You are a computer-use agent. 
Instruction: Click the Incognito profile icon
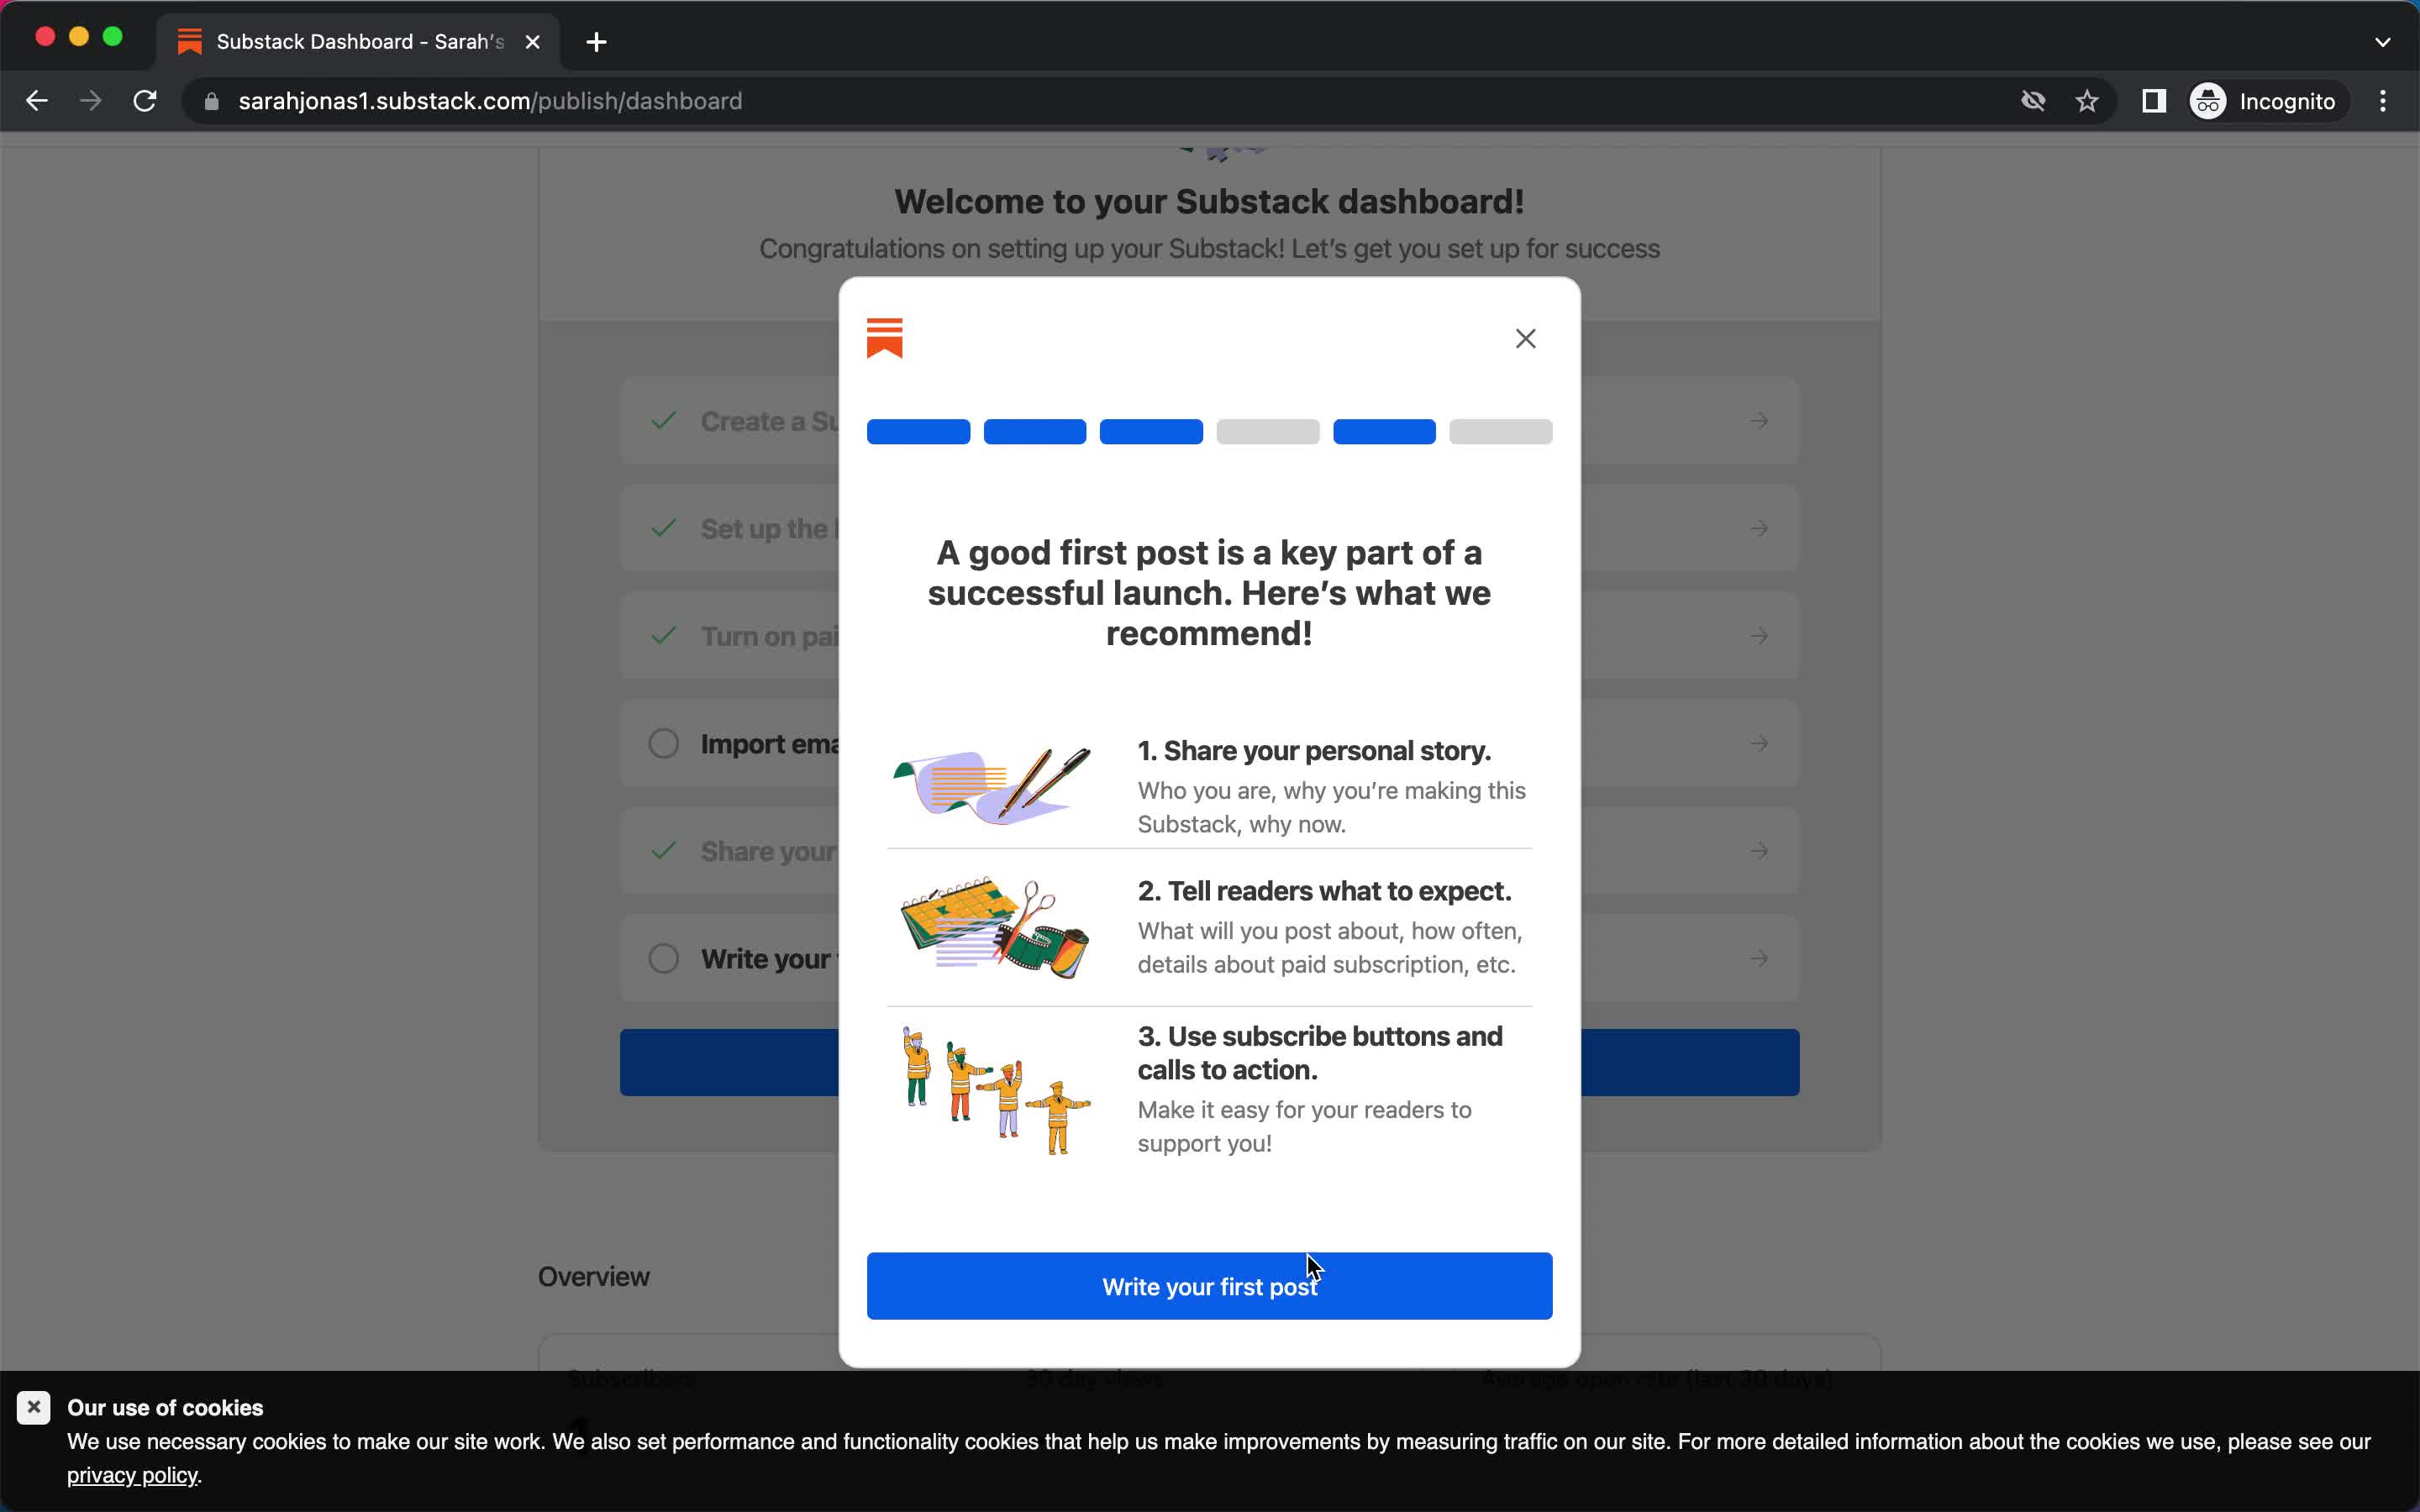tap(2209, 99)
